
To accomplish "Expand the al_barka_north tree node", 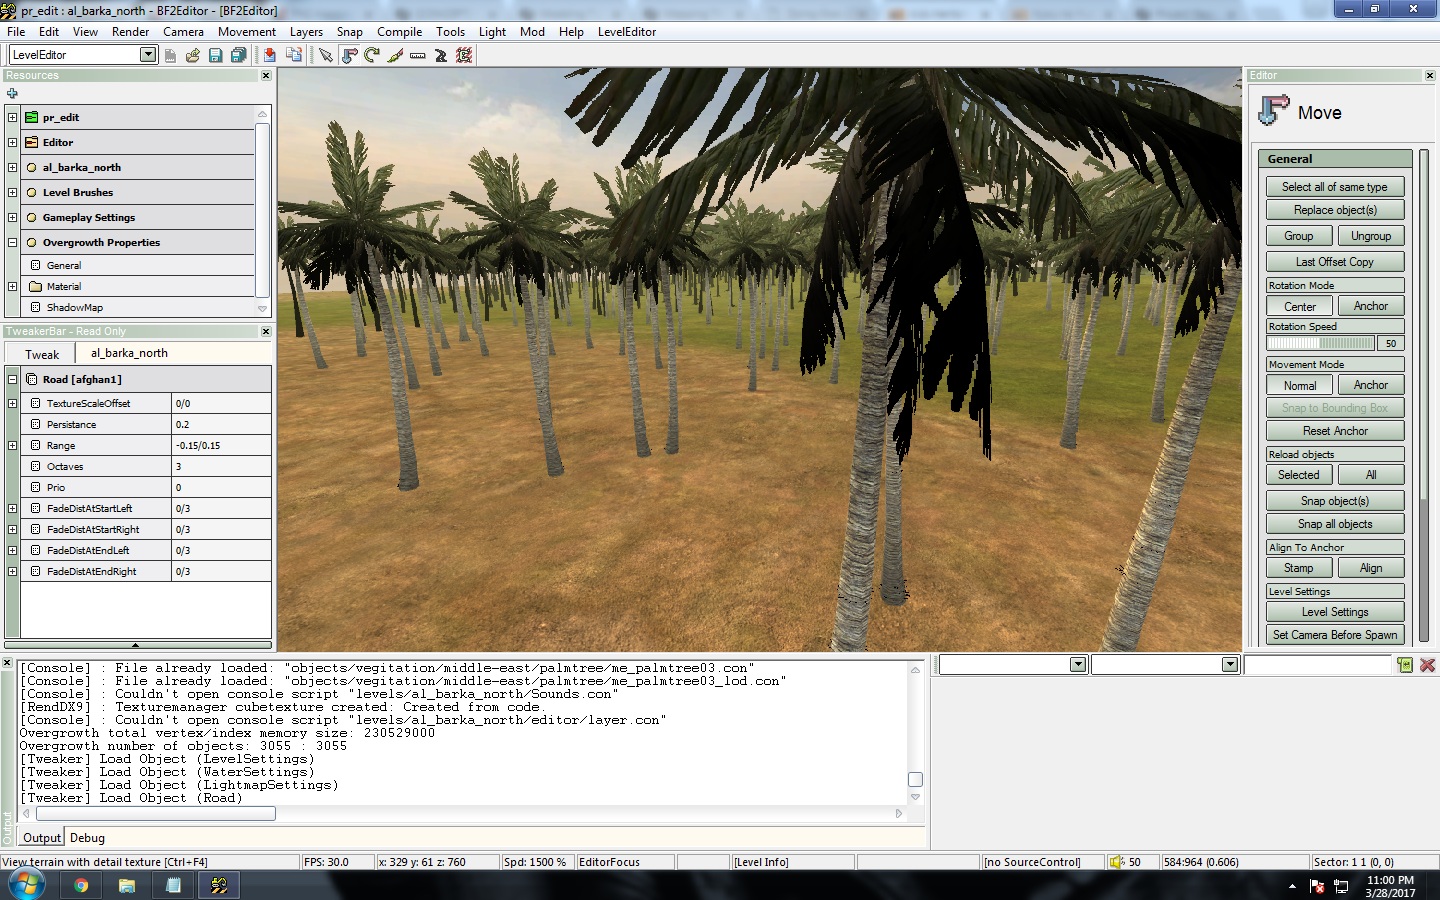I will click(12, 167).
